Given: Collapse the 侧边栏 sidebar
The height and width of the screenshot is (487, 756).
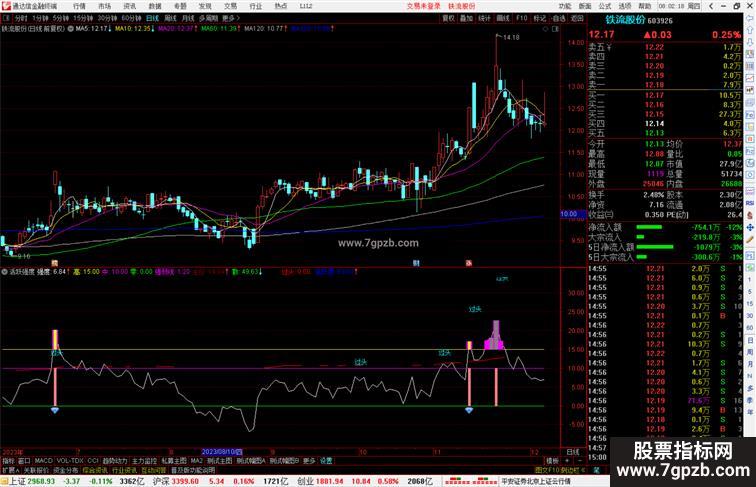Looking at the screenshot, I should 573,470.
